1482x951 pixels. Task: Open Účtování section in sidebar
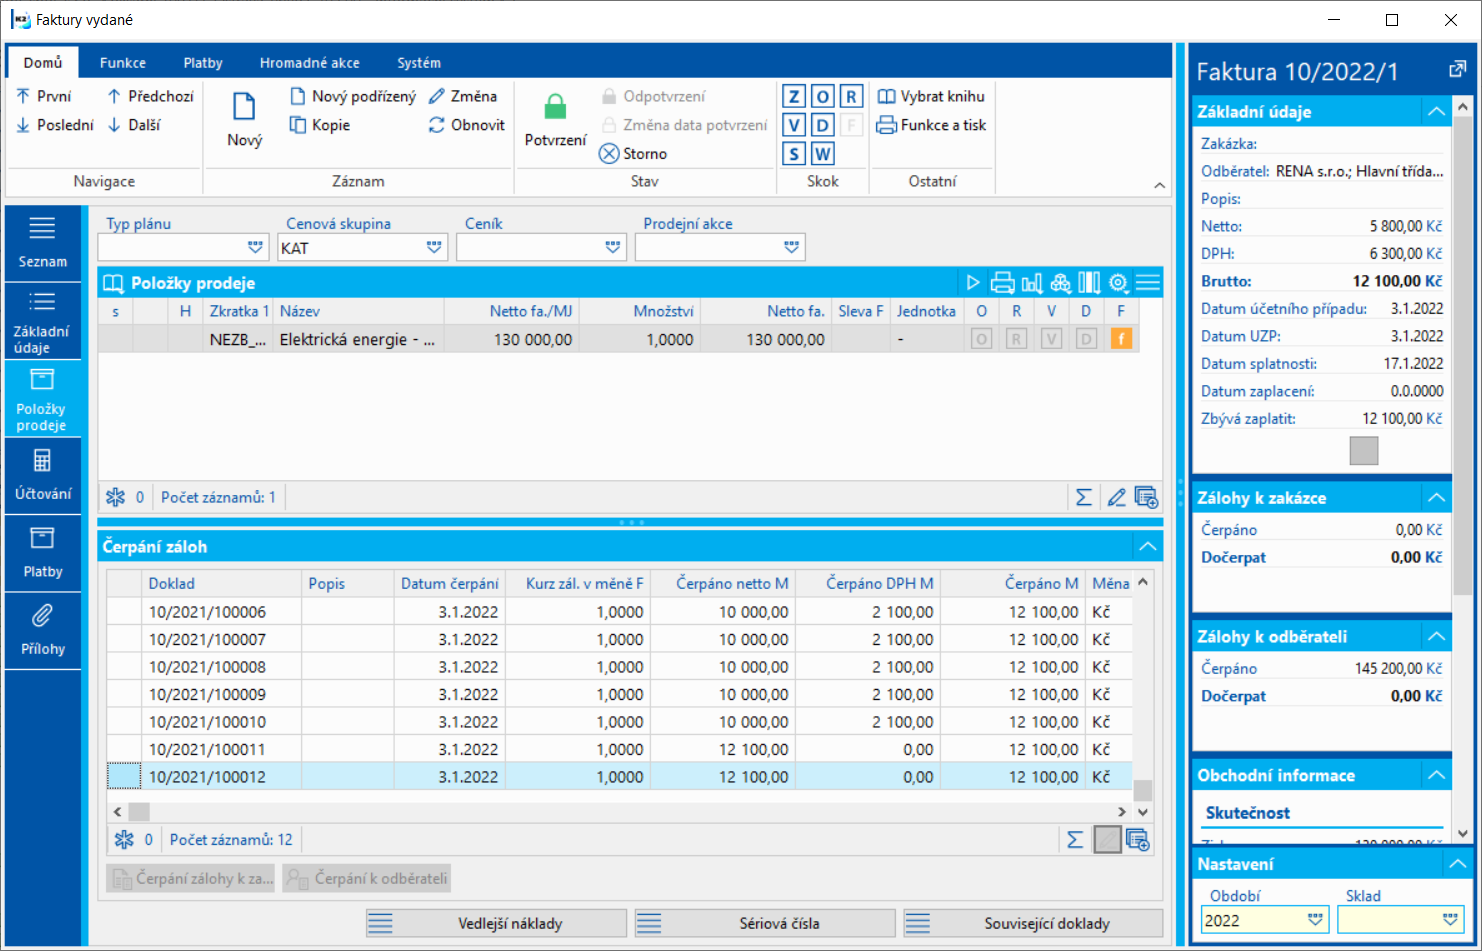point(43,475)
